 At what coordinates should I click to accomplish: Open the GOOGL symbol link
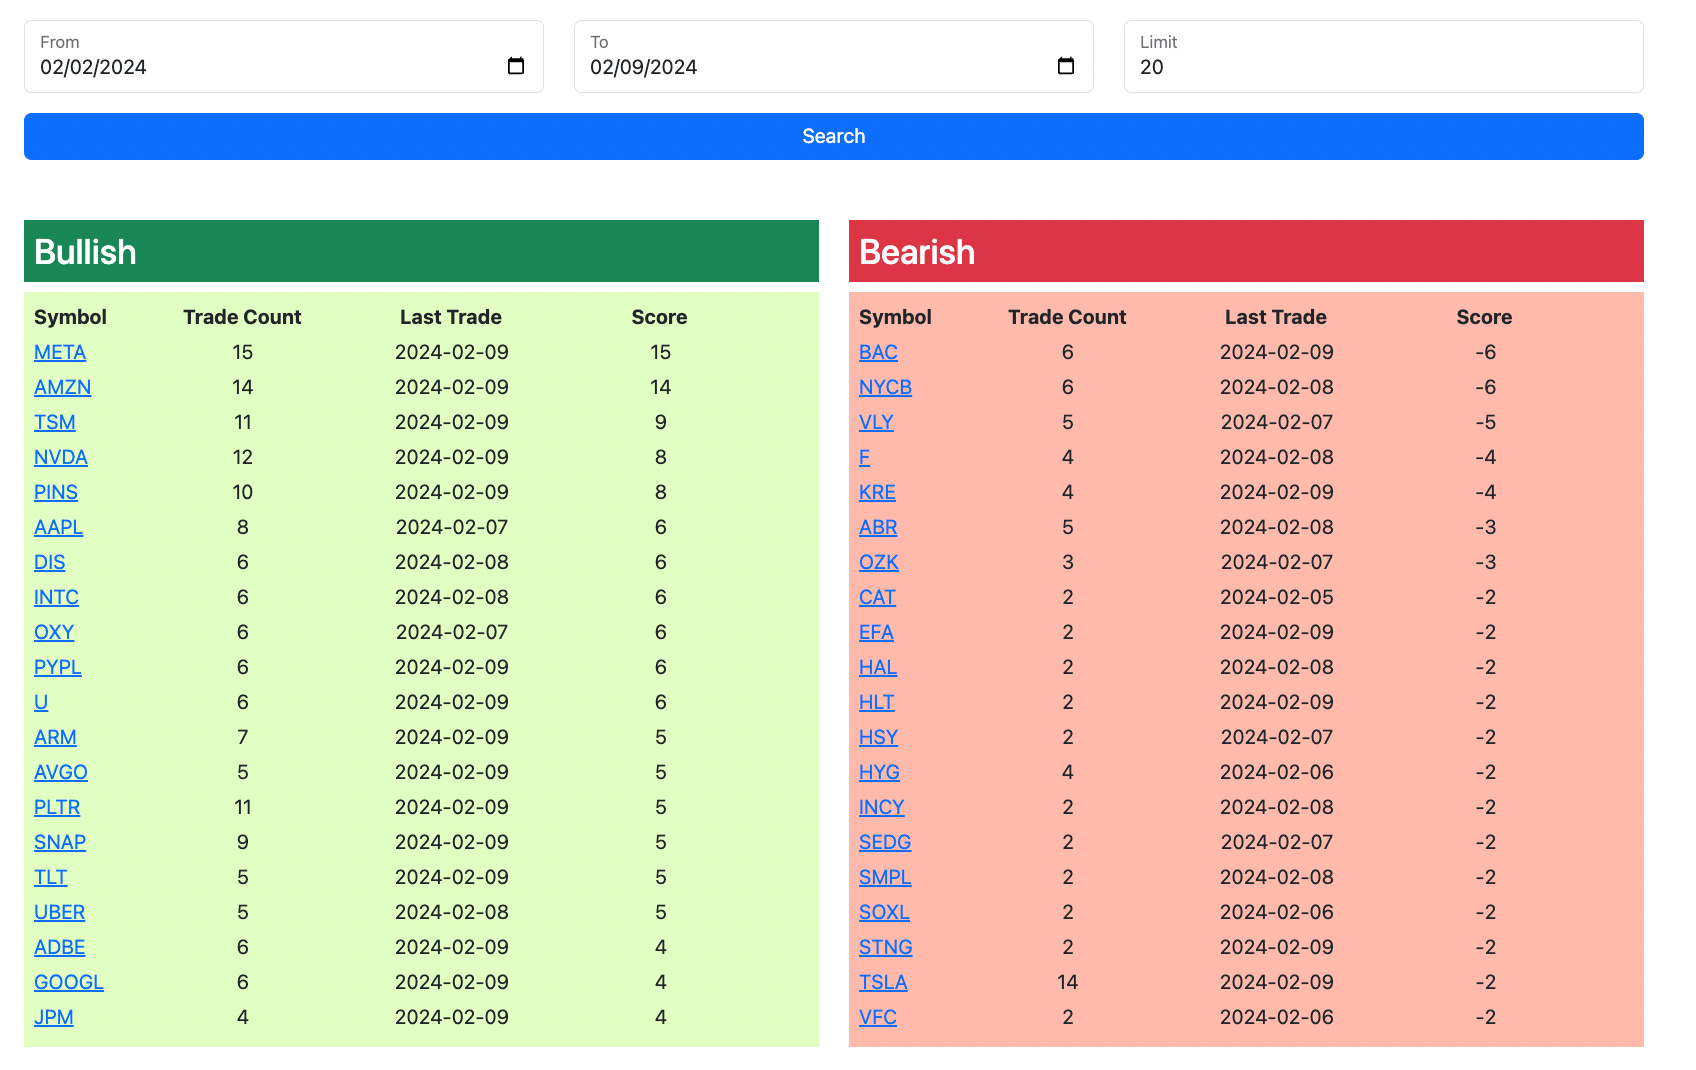(69, 982)
